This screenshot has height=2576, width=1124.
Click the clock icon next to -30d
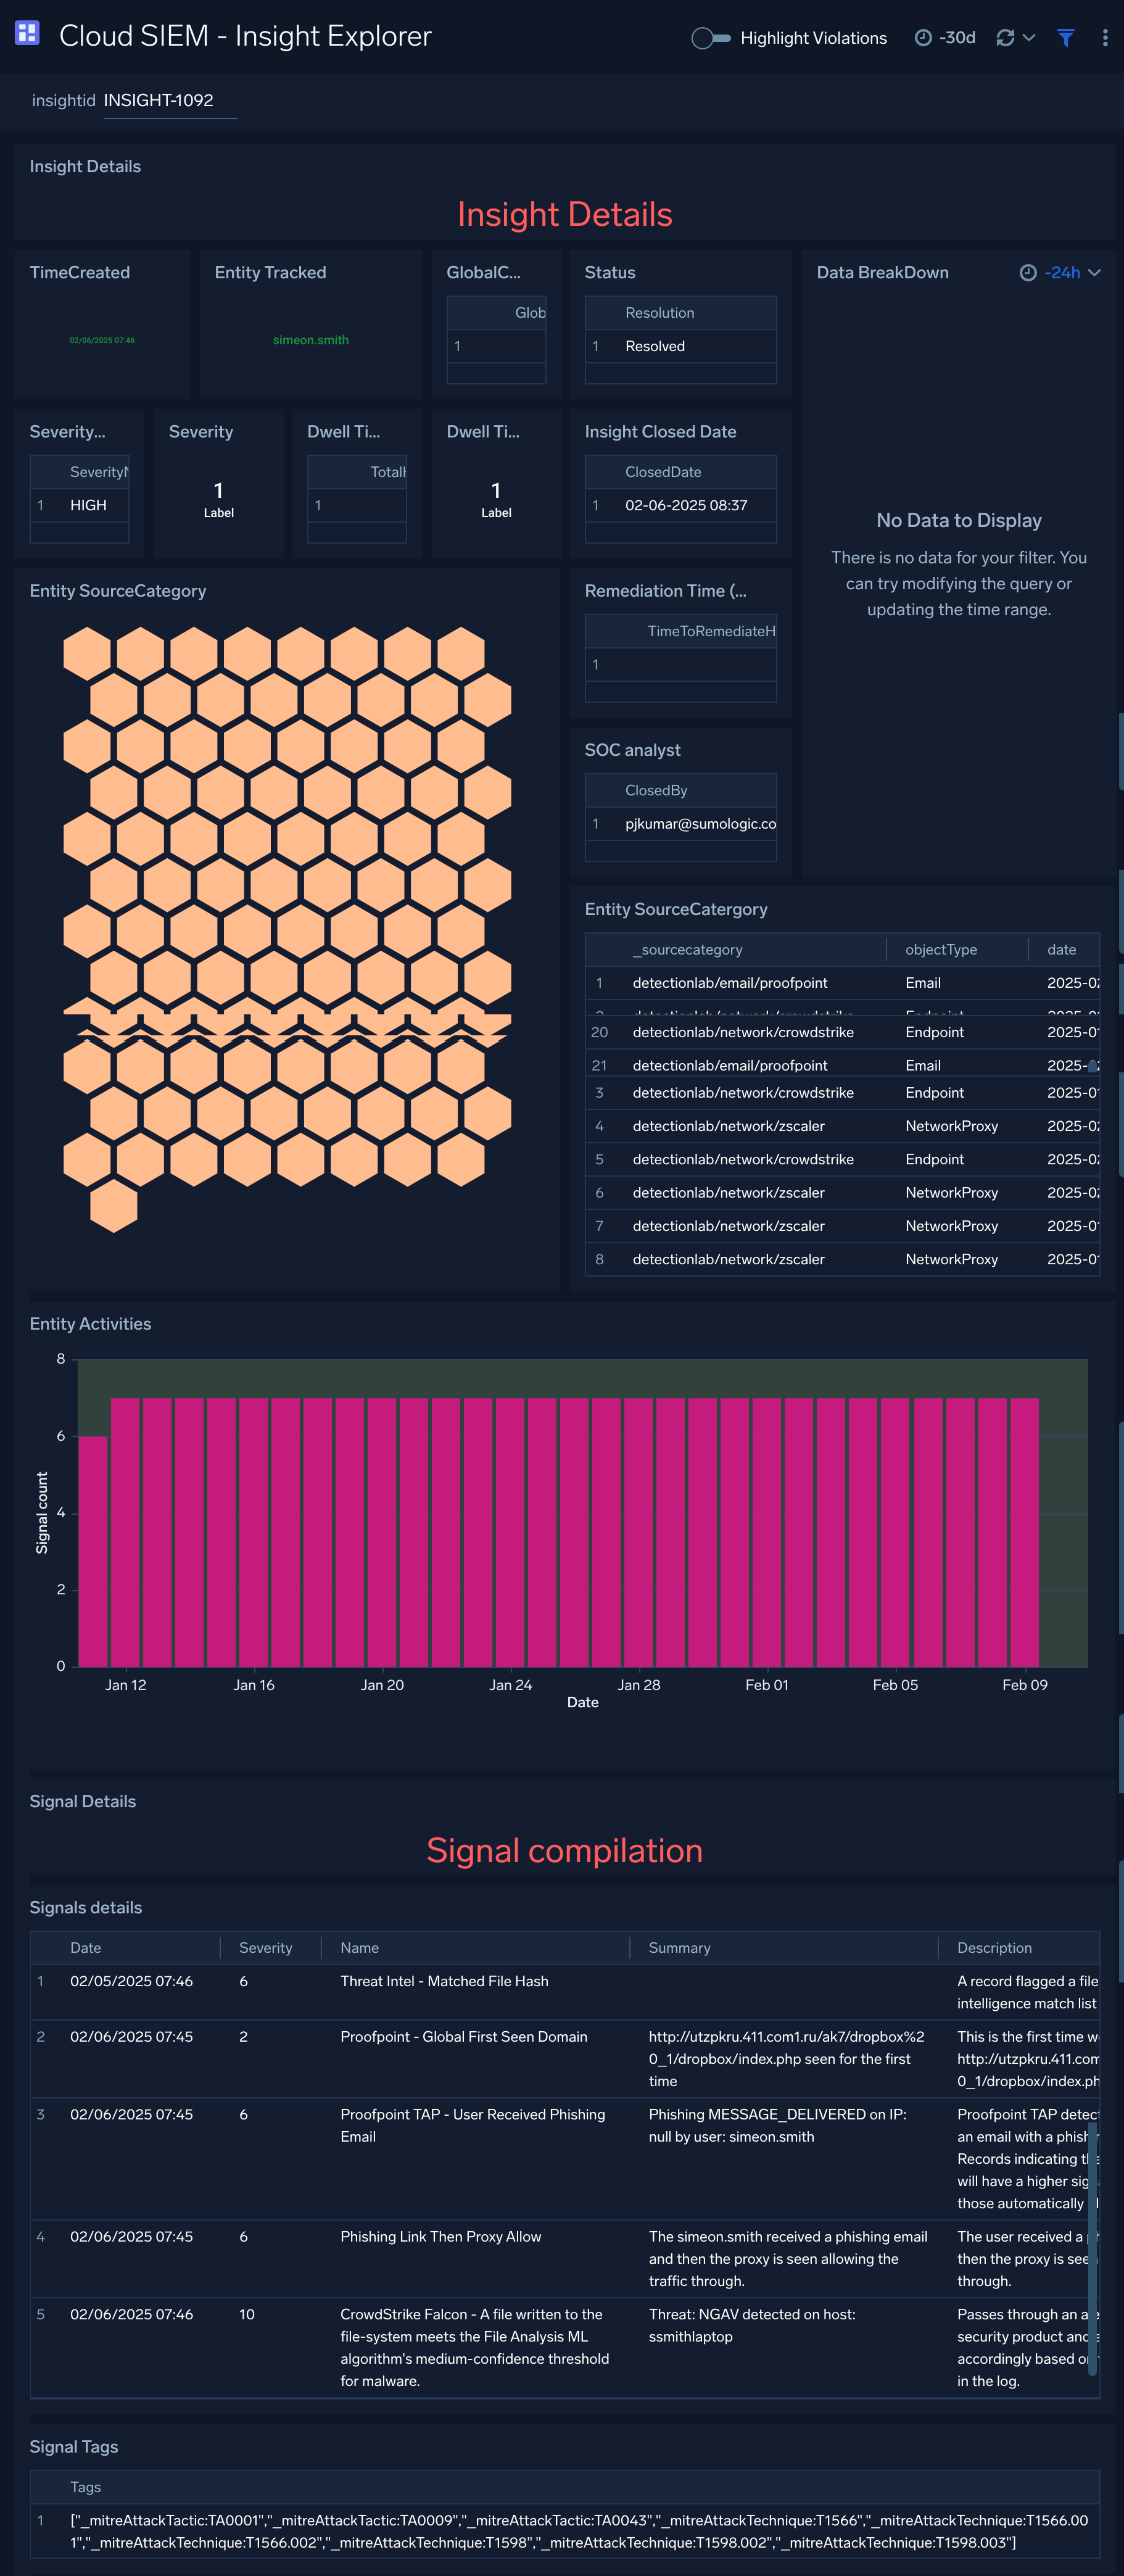pos(922,38)
